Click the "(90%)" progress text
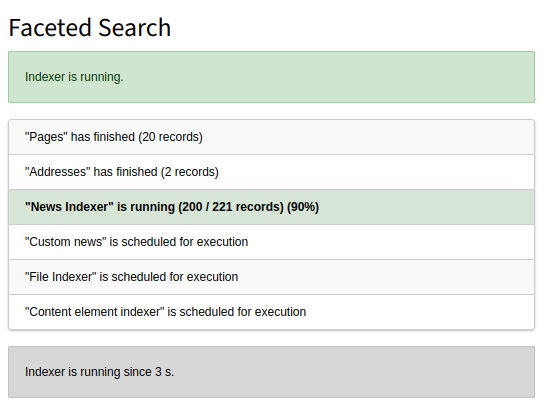Viewport: 550px width, 419px height. click(x=303, y=207)
